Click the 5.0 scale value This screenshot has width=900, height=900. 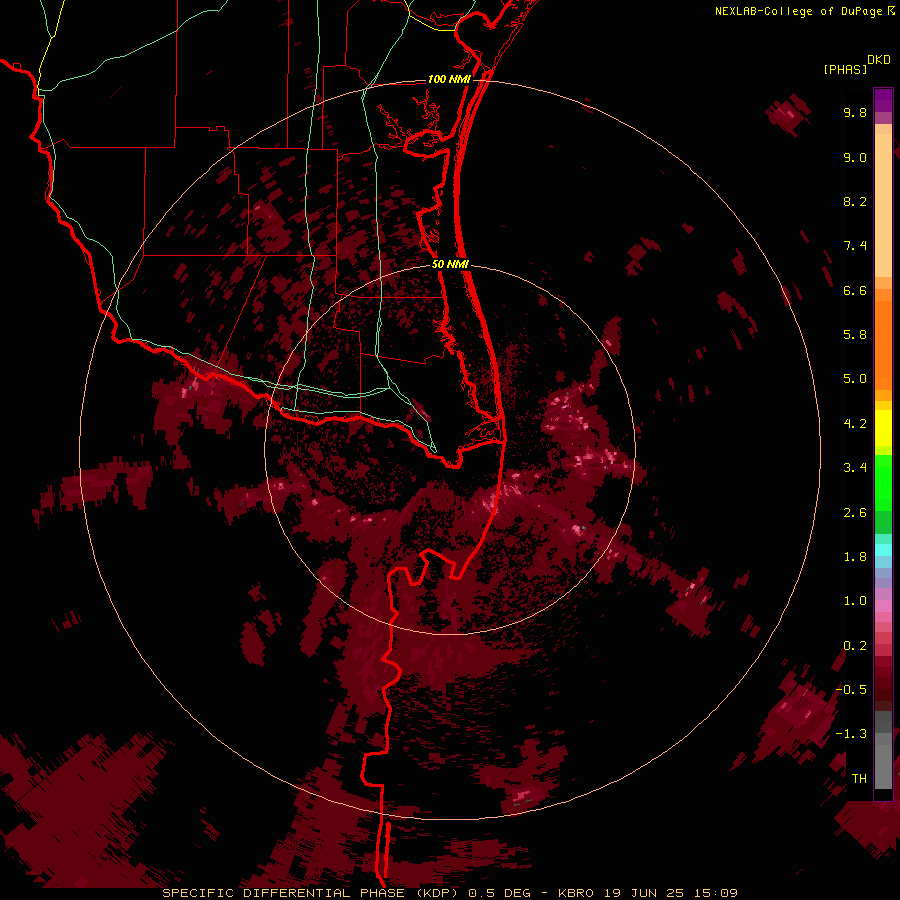[x=855, y=379]
